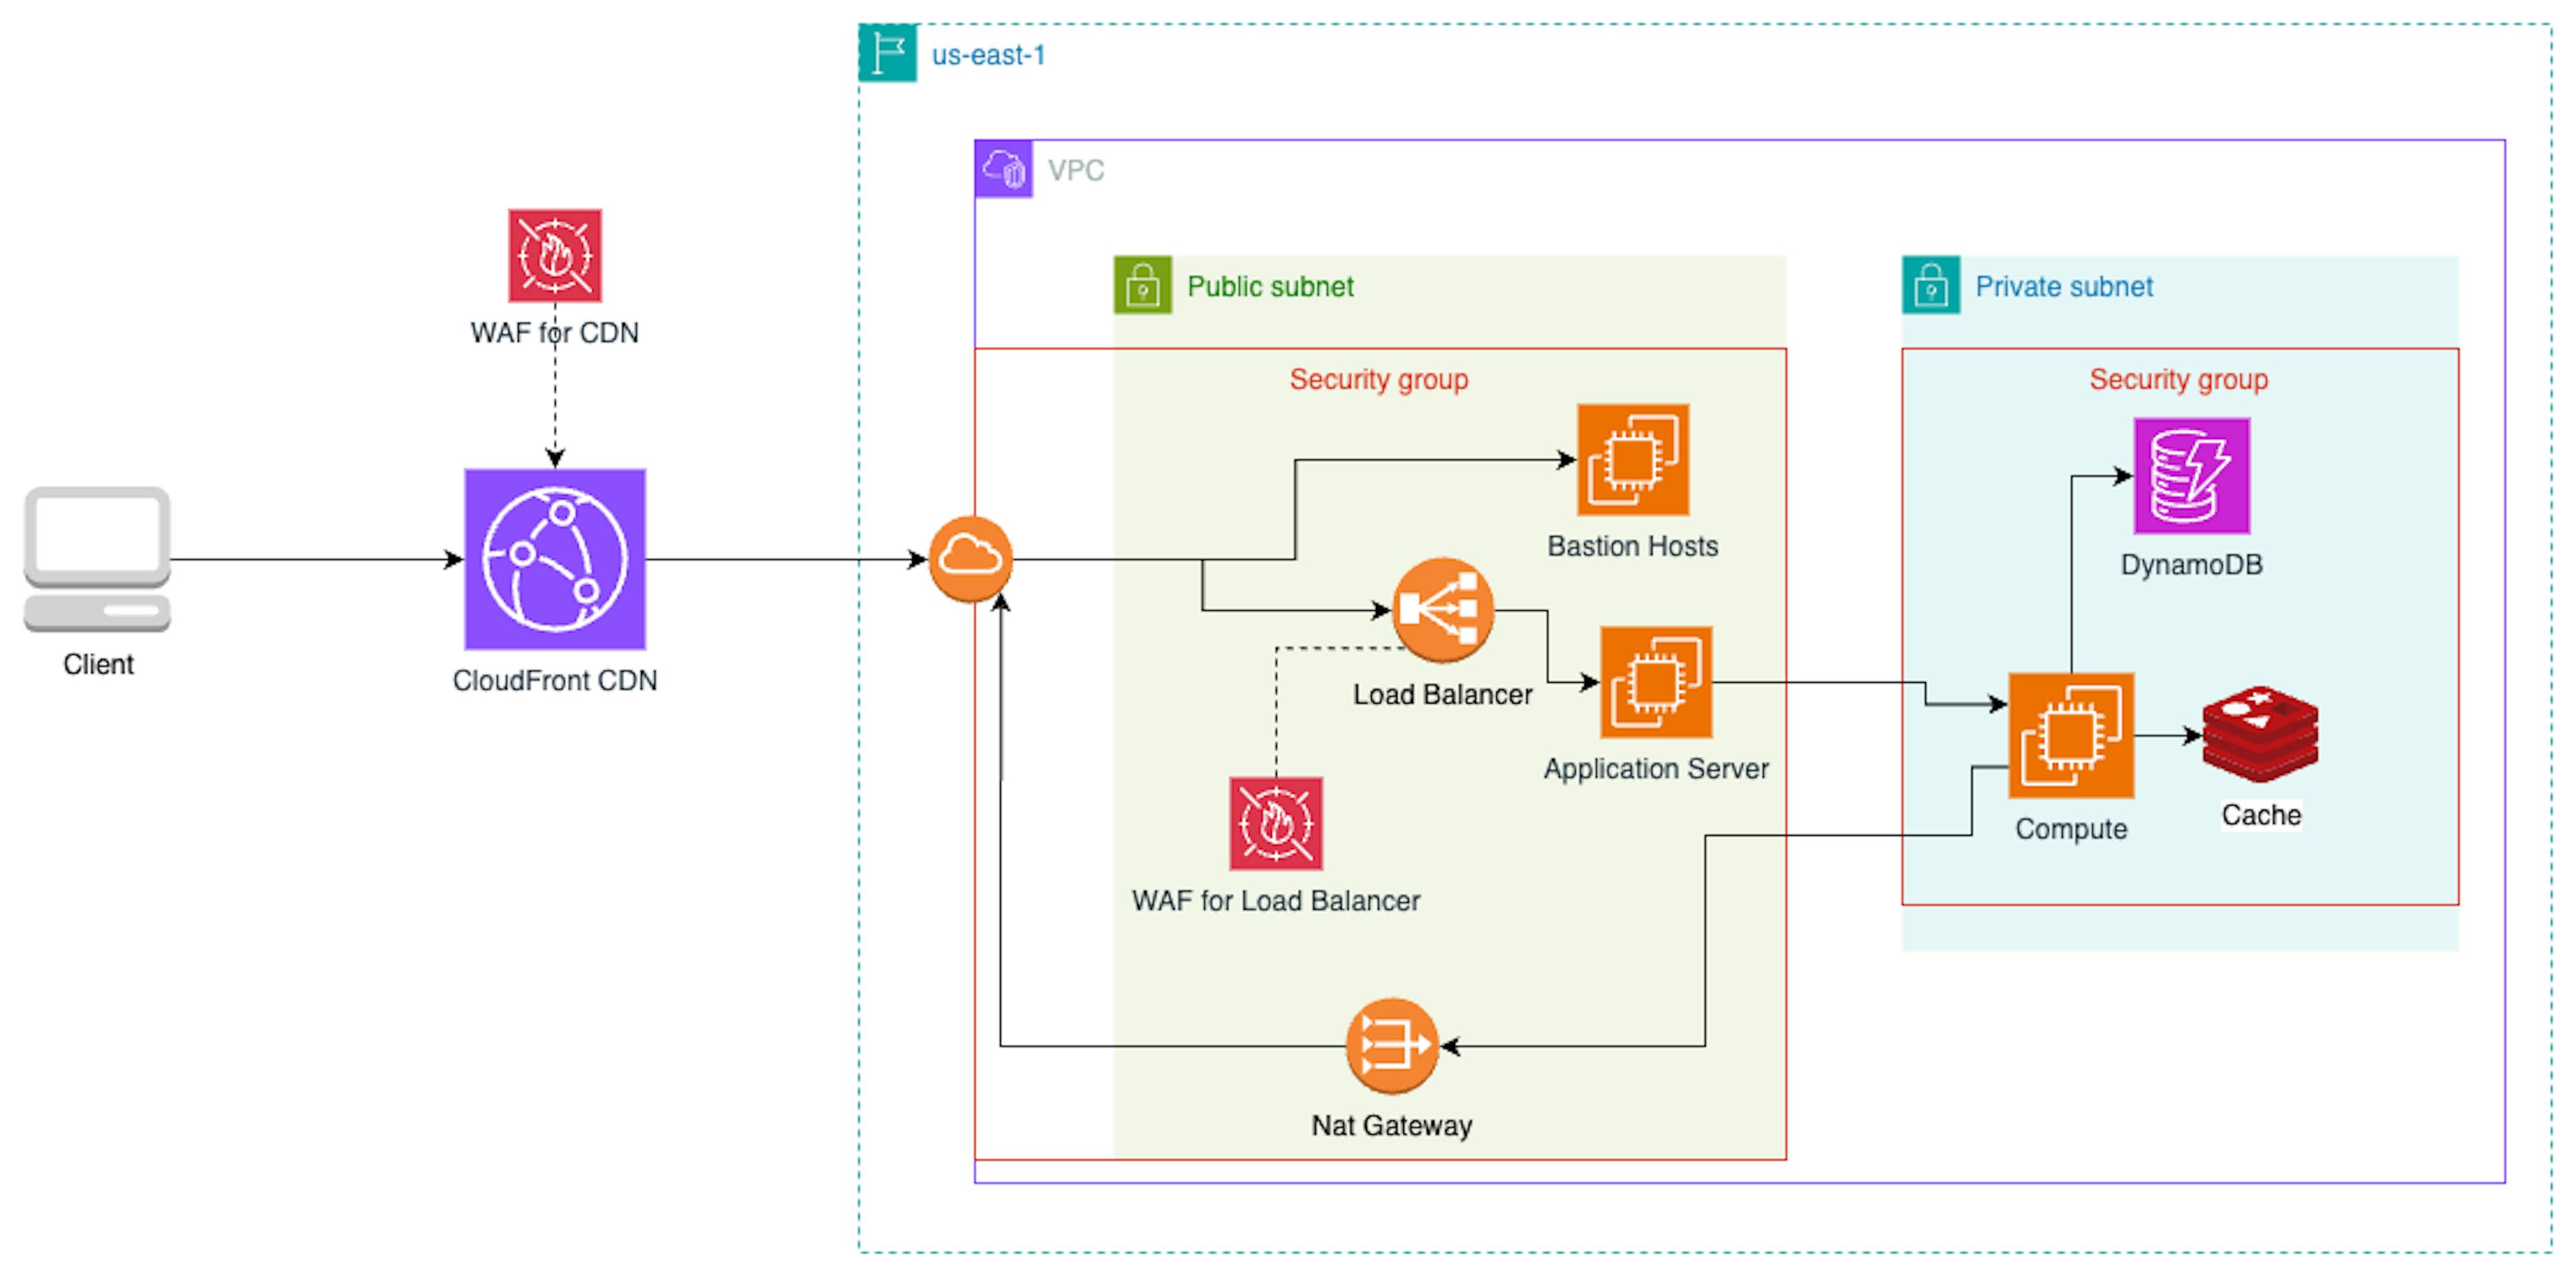
Task: Select the 'CloudFront CDN' label
Action: point(555,681)
